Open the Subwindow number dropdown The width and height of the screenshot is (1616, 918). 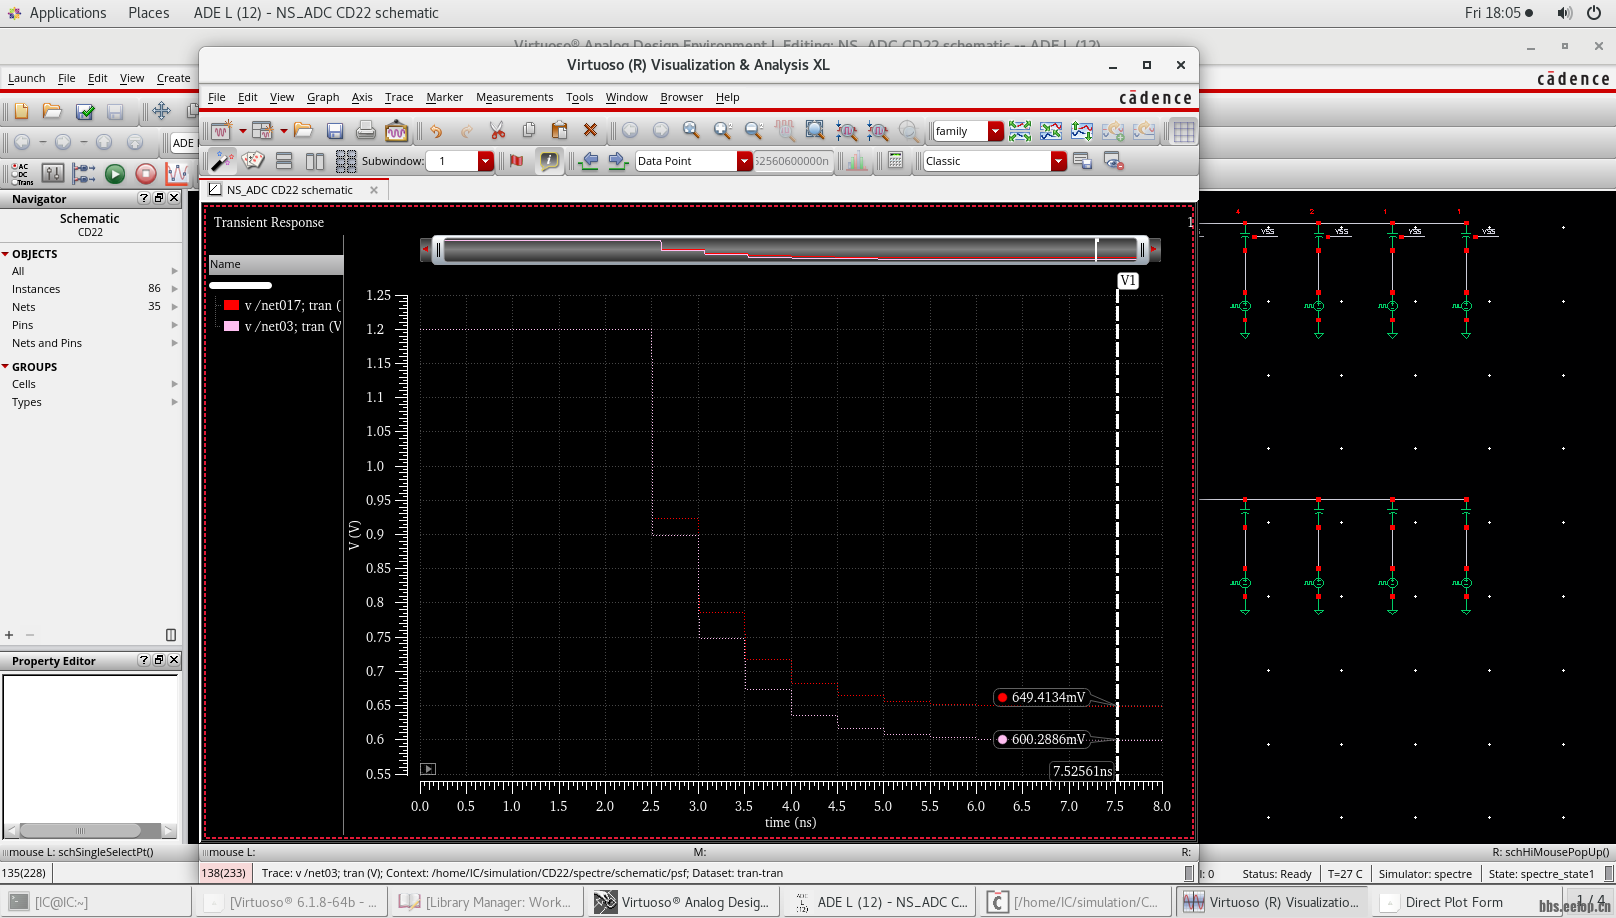click(x=485, y=161)
